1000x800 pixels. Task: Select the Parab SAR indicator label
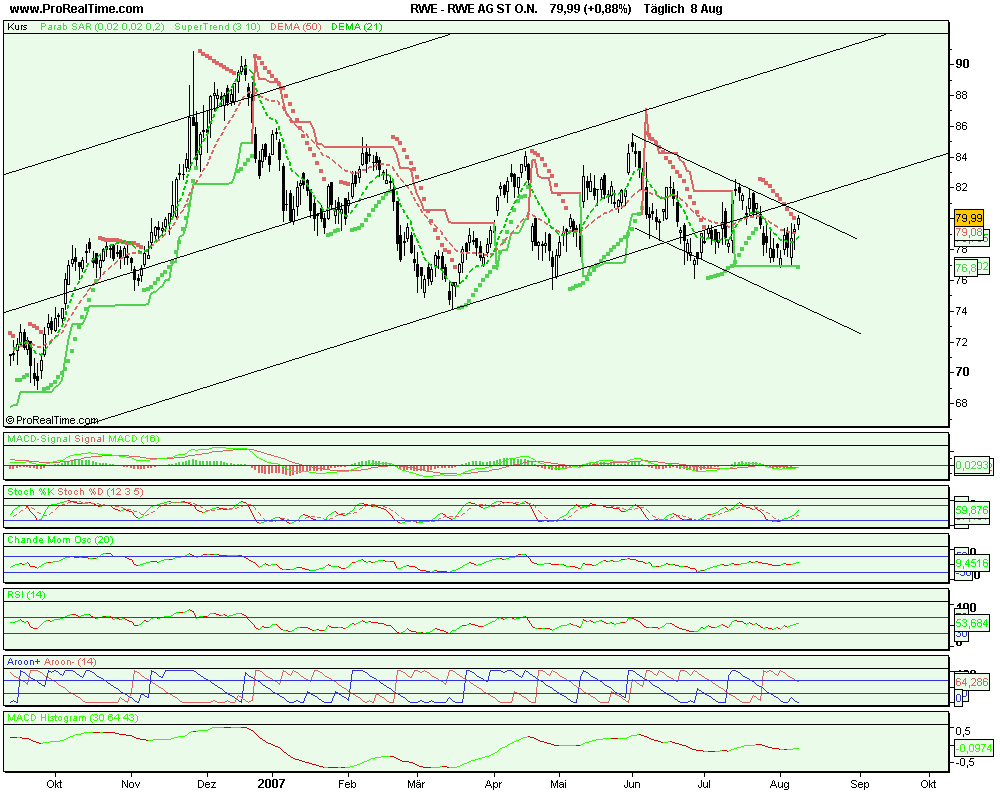click(103, 28)
